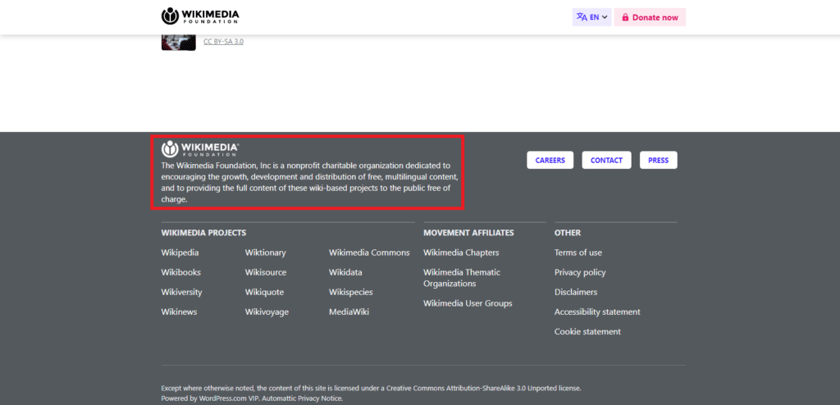This screenshot has height=405, width=840.
Task: Open Wikimedia Thematic Organizations link
Action: (x=462, y=278)
